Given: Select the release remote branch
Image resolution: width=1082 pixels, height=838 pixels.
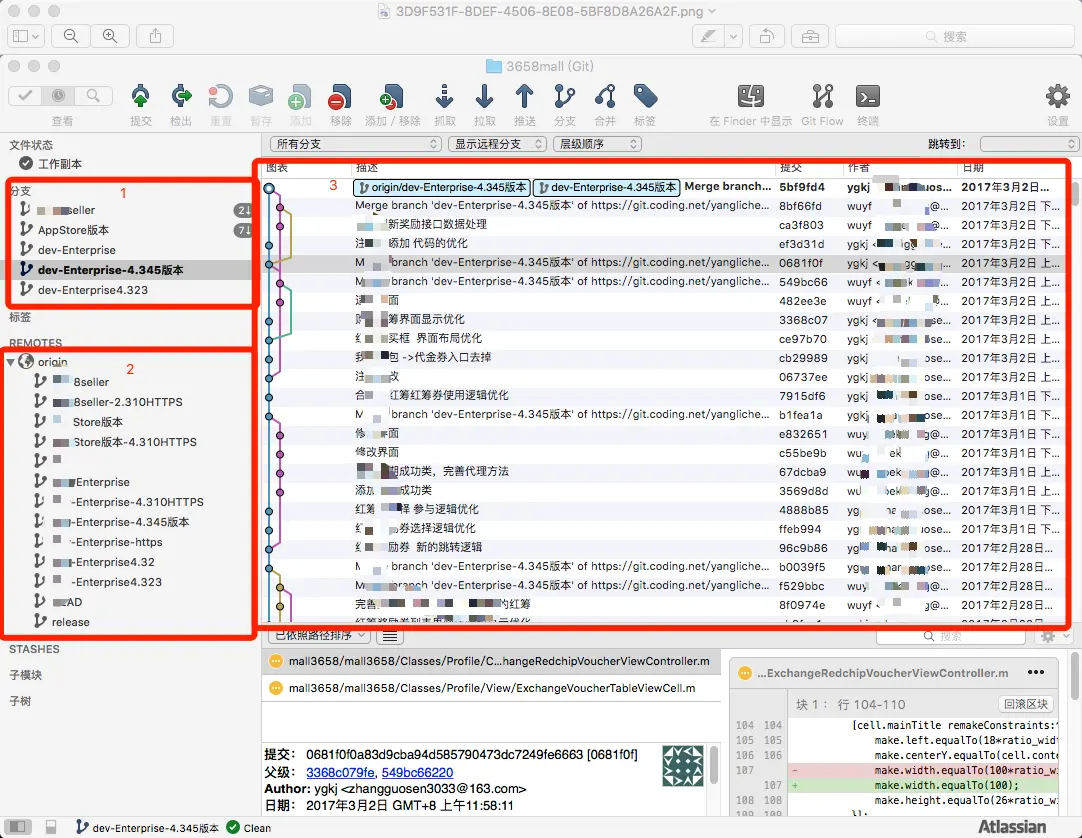Looking at the screenshot, I should click(x=70, y=622).
